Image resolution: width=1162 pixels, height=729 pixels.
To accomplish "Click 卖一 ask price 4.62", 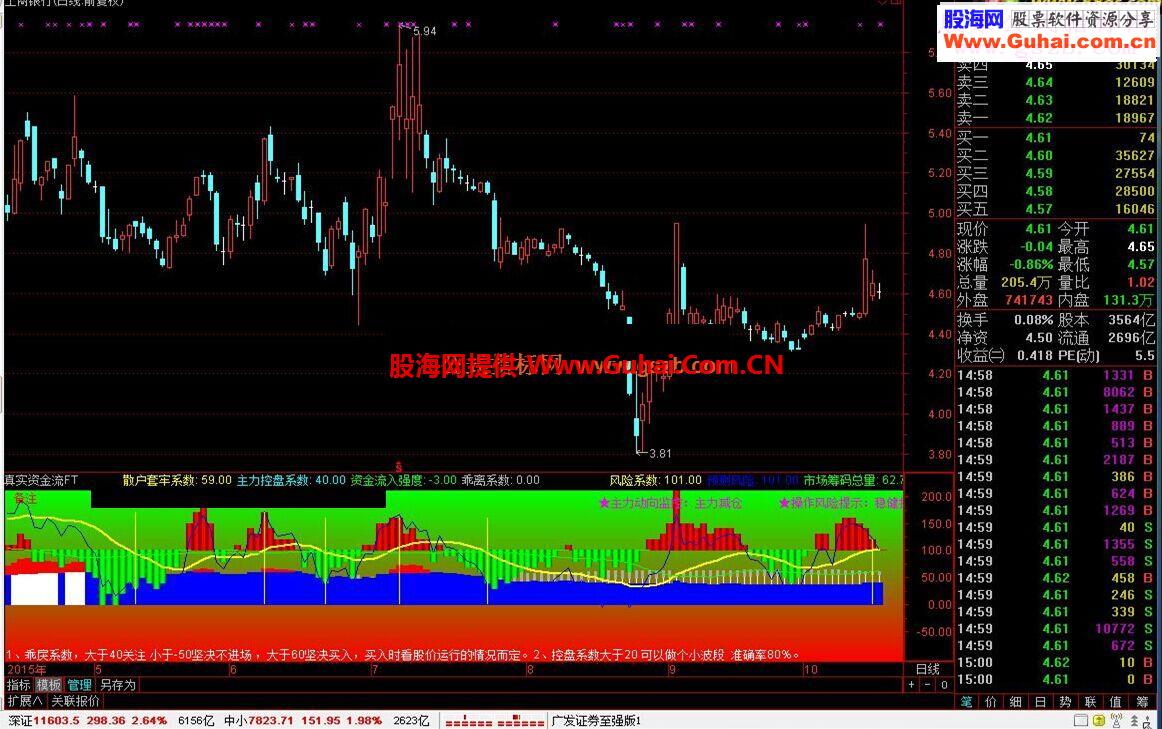I will coord(1039,118).
